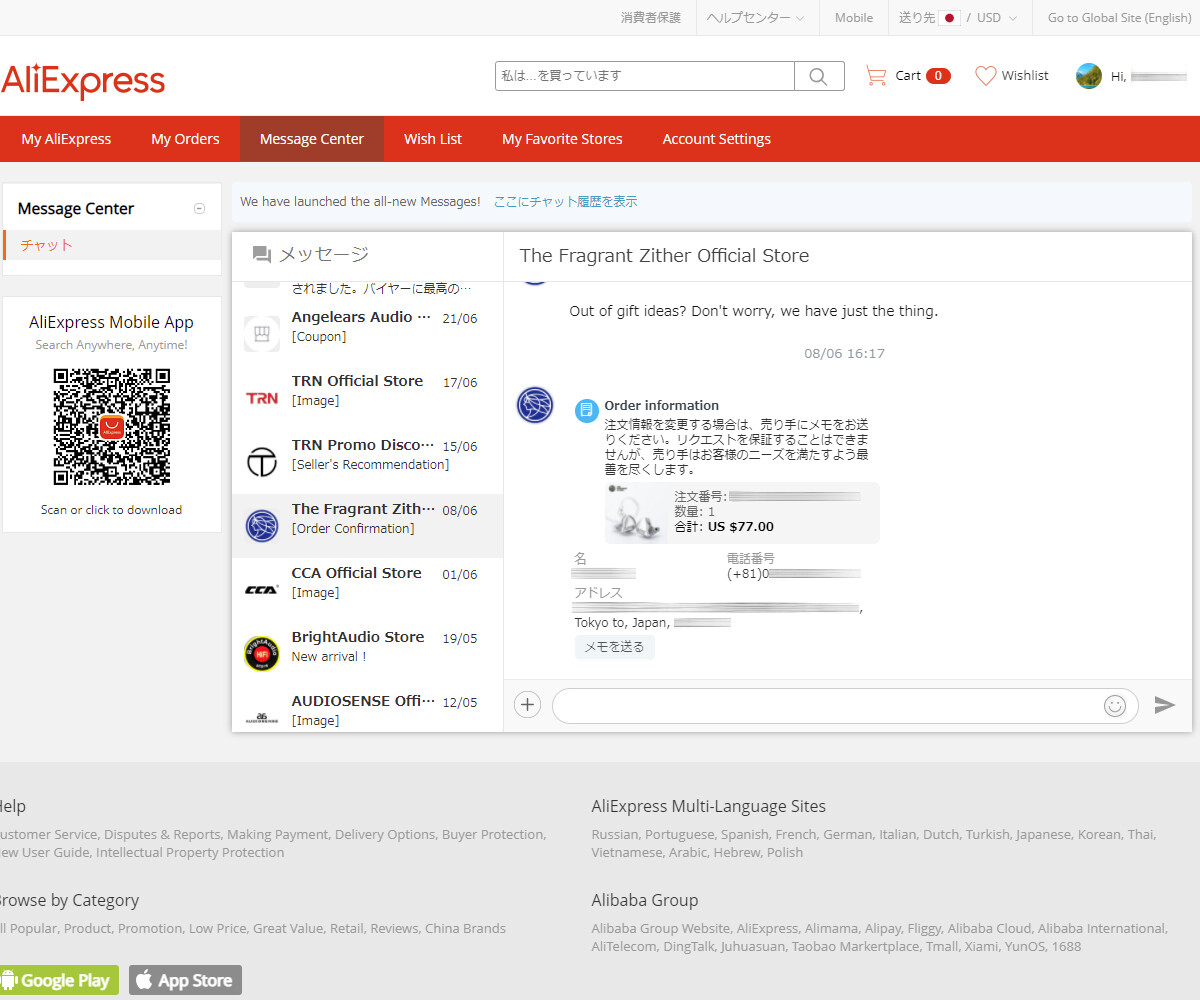Click the earphone product thumbnail in order
Image resolution: width=1200 pixels, height=1000 pixels.
pos(637,513)
